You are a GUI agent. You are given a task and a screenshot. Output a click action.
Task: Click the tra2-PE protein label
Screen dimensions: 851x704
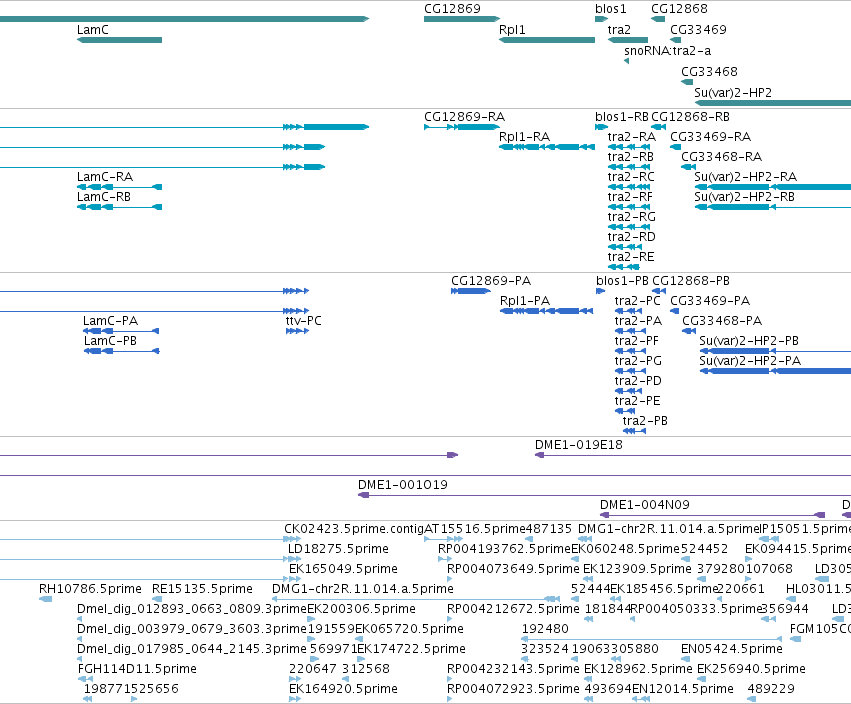click(637, 401)
